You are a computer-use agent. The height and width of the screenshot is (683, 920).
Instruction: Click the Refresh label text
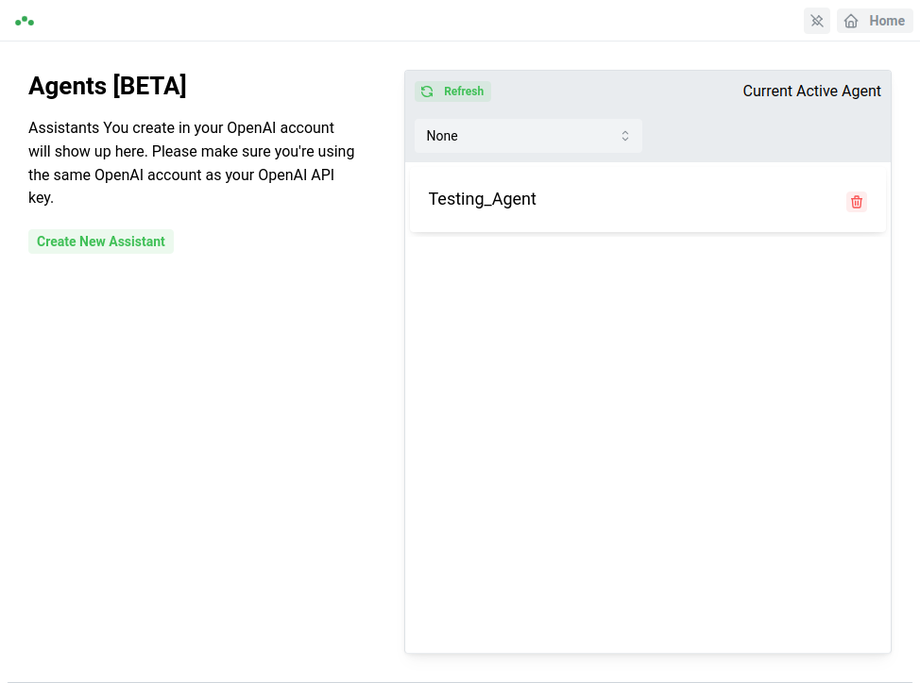point(464,92)
